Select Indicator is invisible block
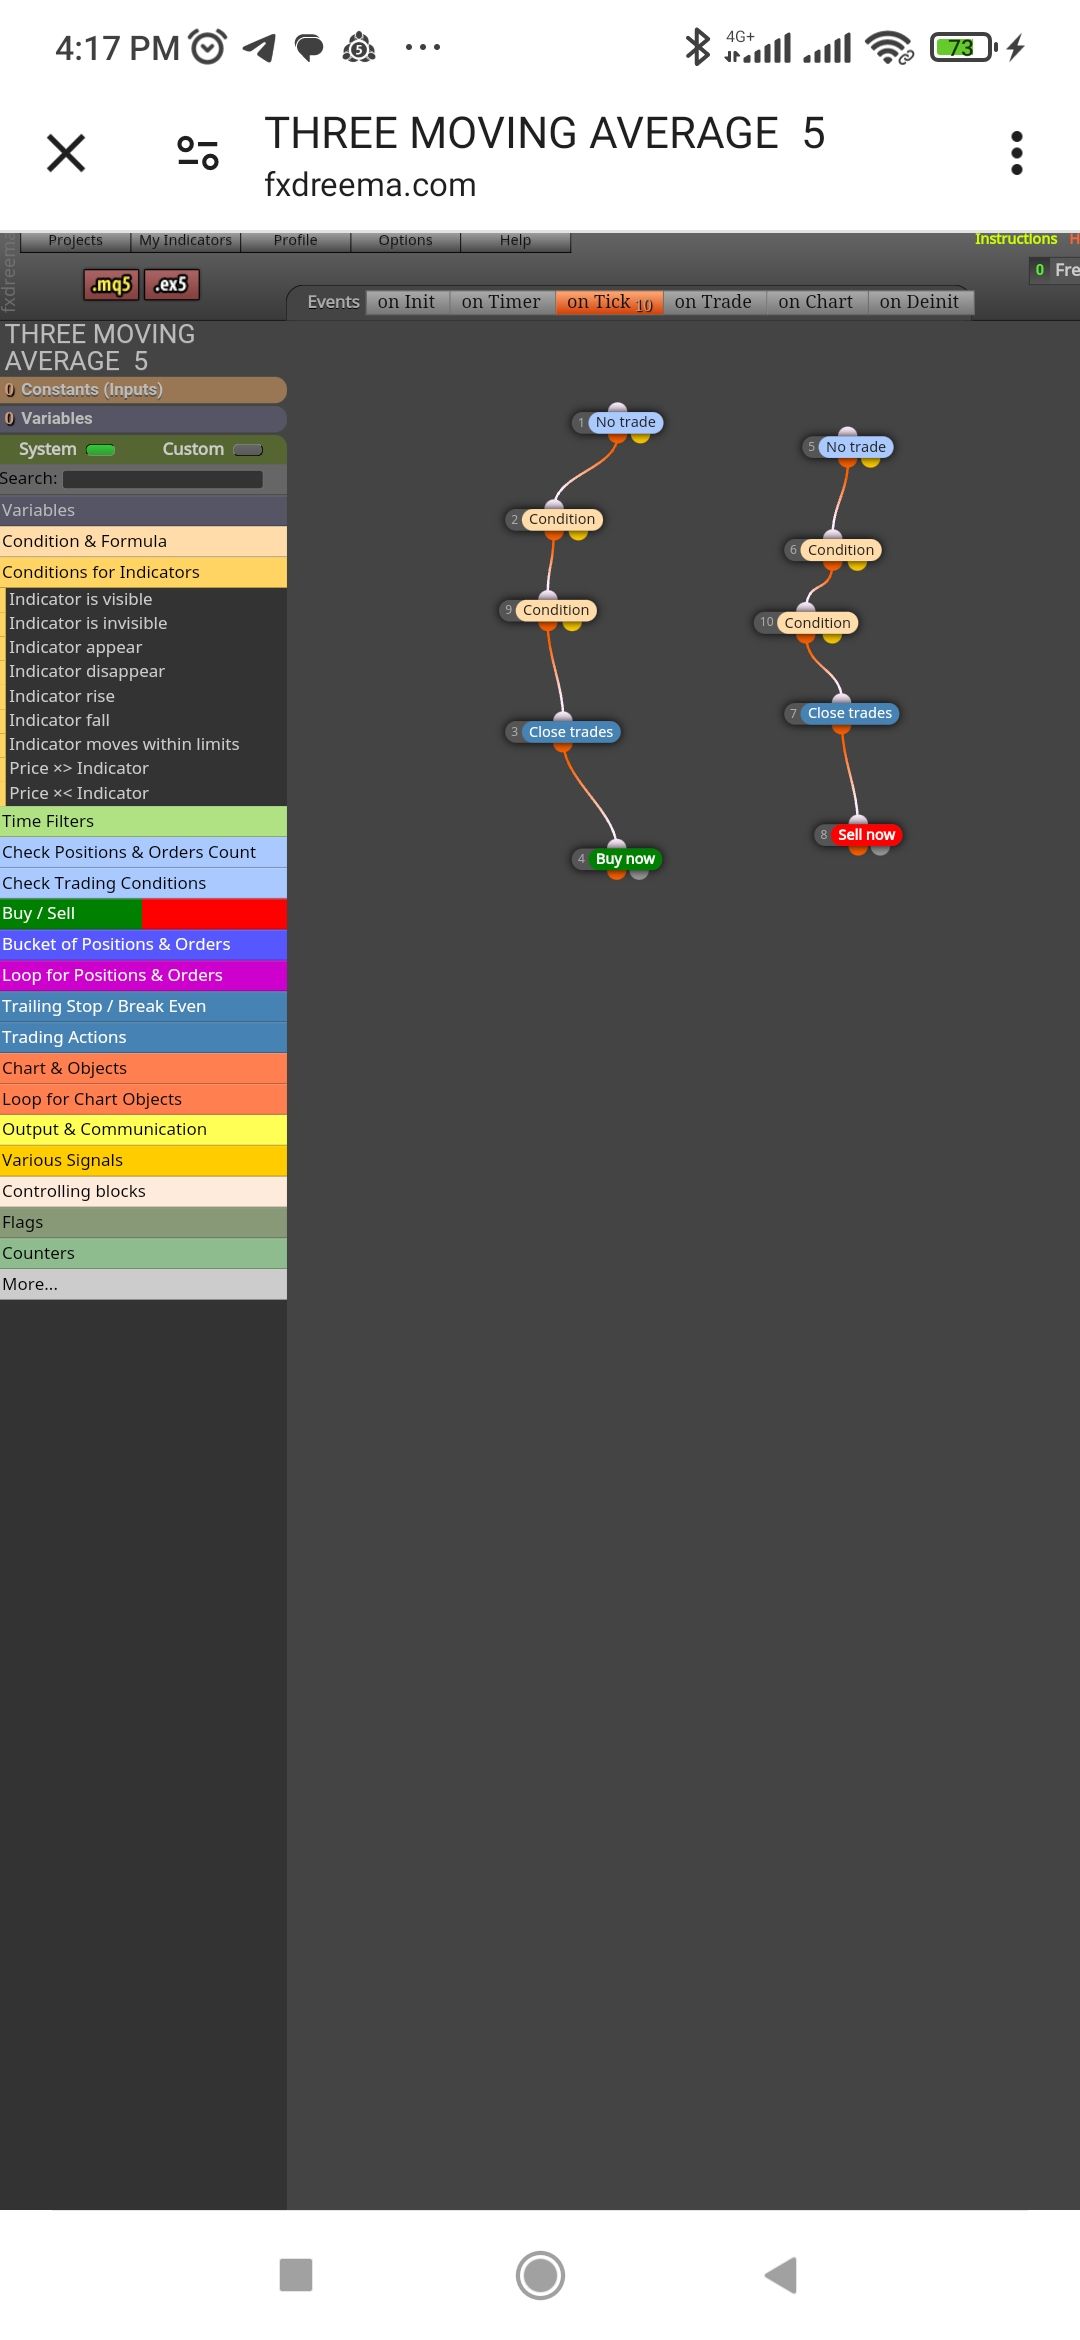Screen dimensions: 1080x2340 click(x=88, y=623)
